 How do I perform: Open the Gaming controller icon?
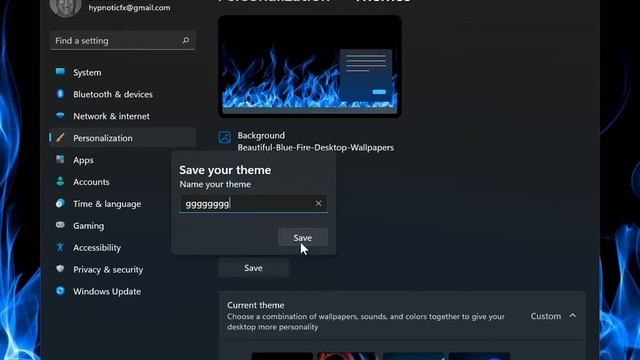click(60, 225)
